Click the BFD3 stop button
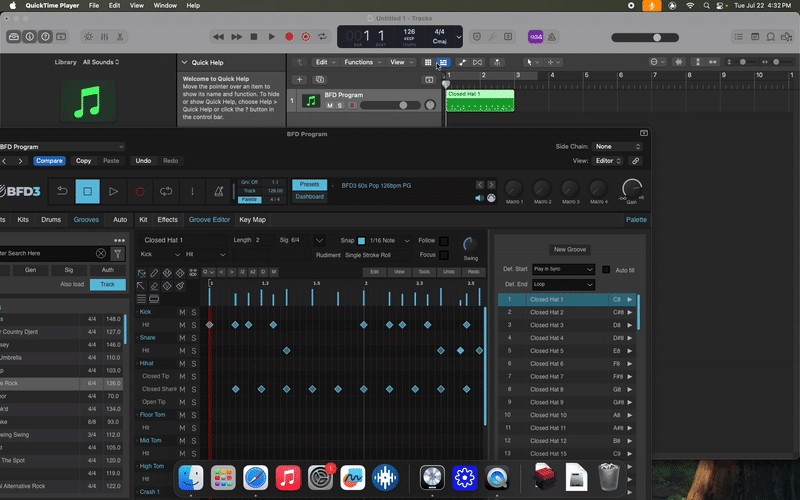 tap(88, 191)
